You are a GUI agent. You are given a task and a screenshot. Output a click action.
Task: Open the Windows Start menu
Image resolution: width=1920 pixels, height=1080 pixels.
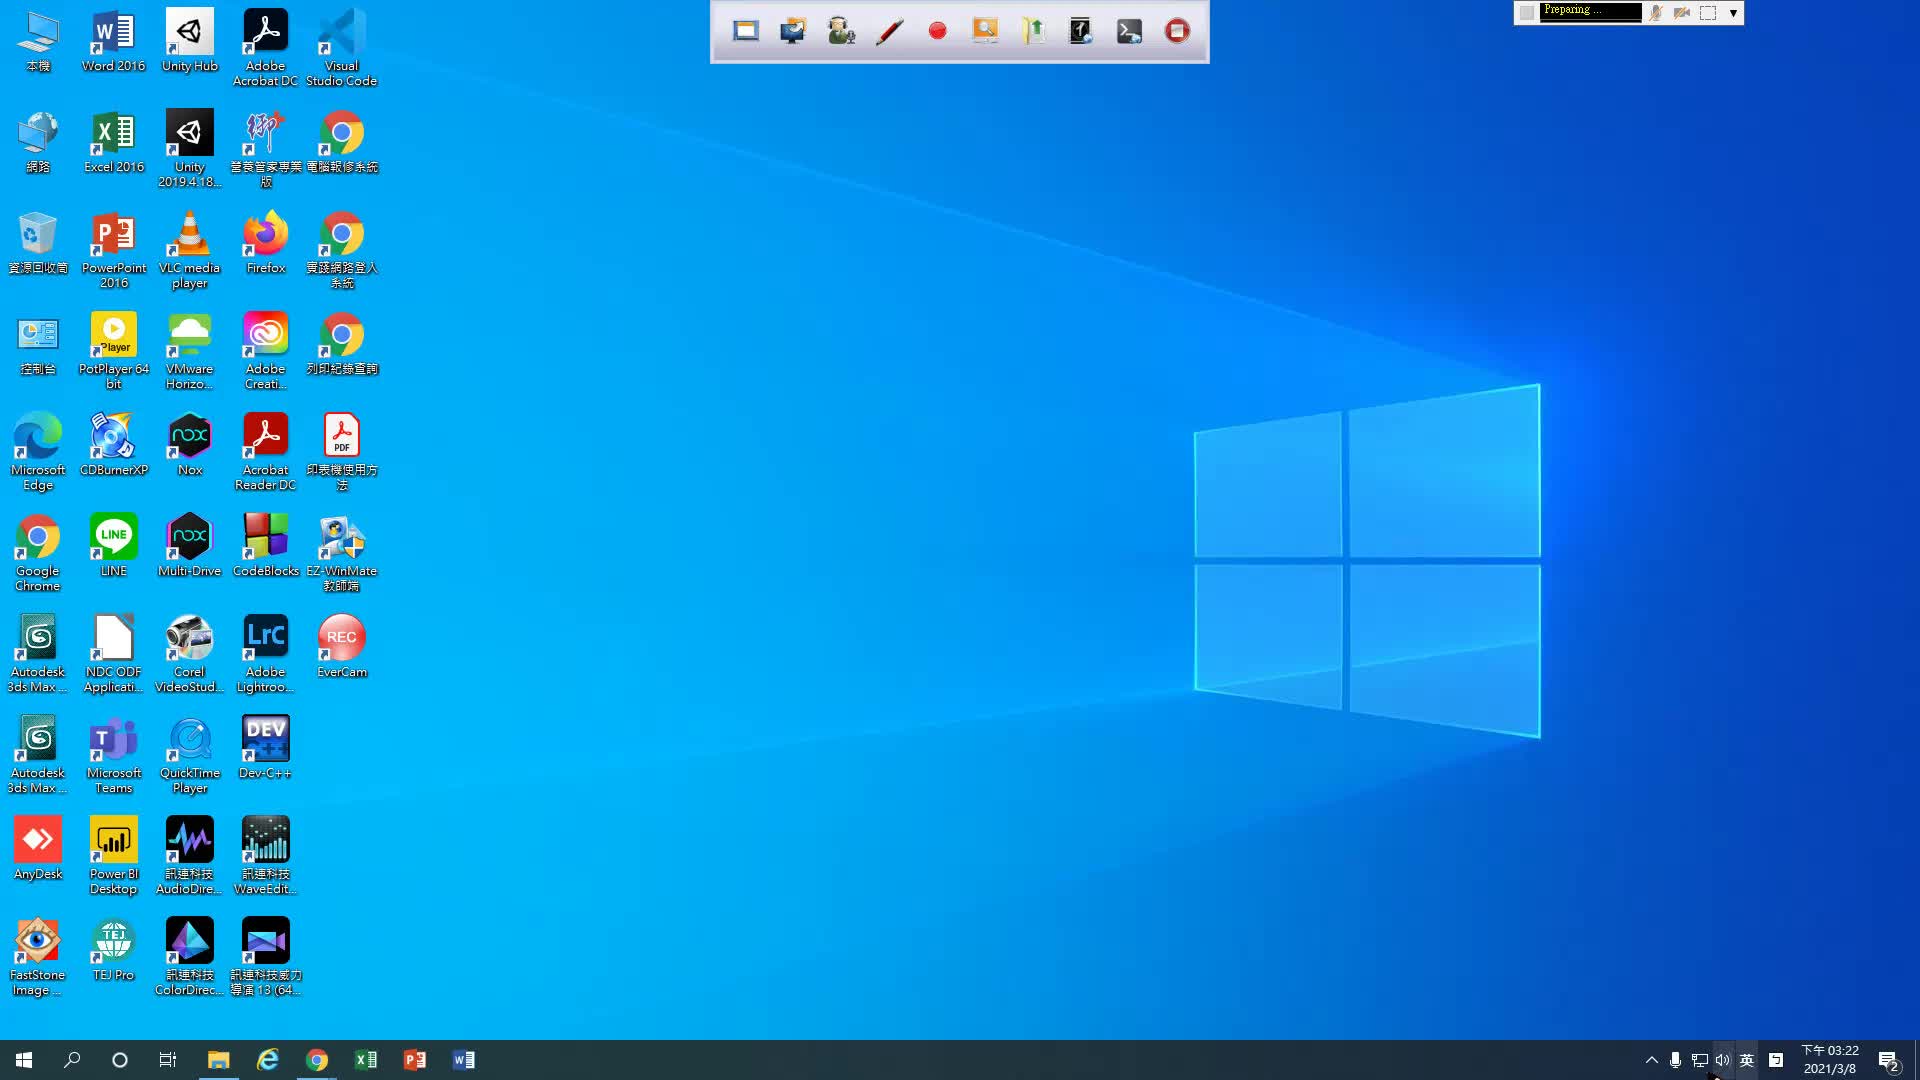24,1060
